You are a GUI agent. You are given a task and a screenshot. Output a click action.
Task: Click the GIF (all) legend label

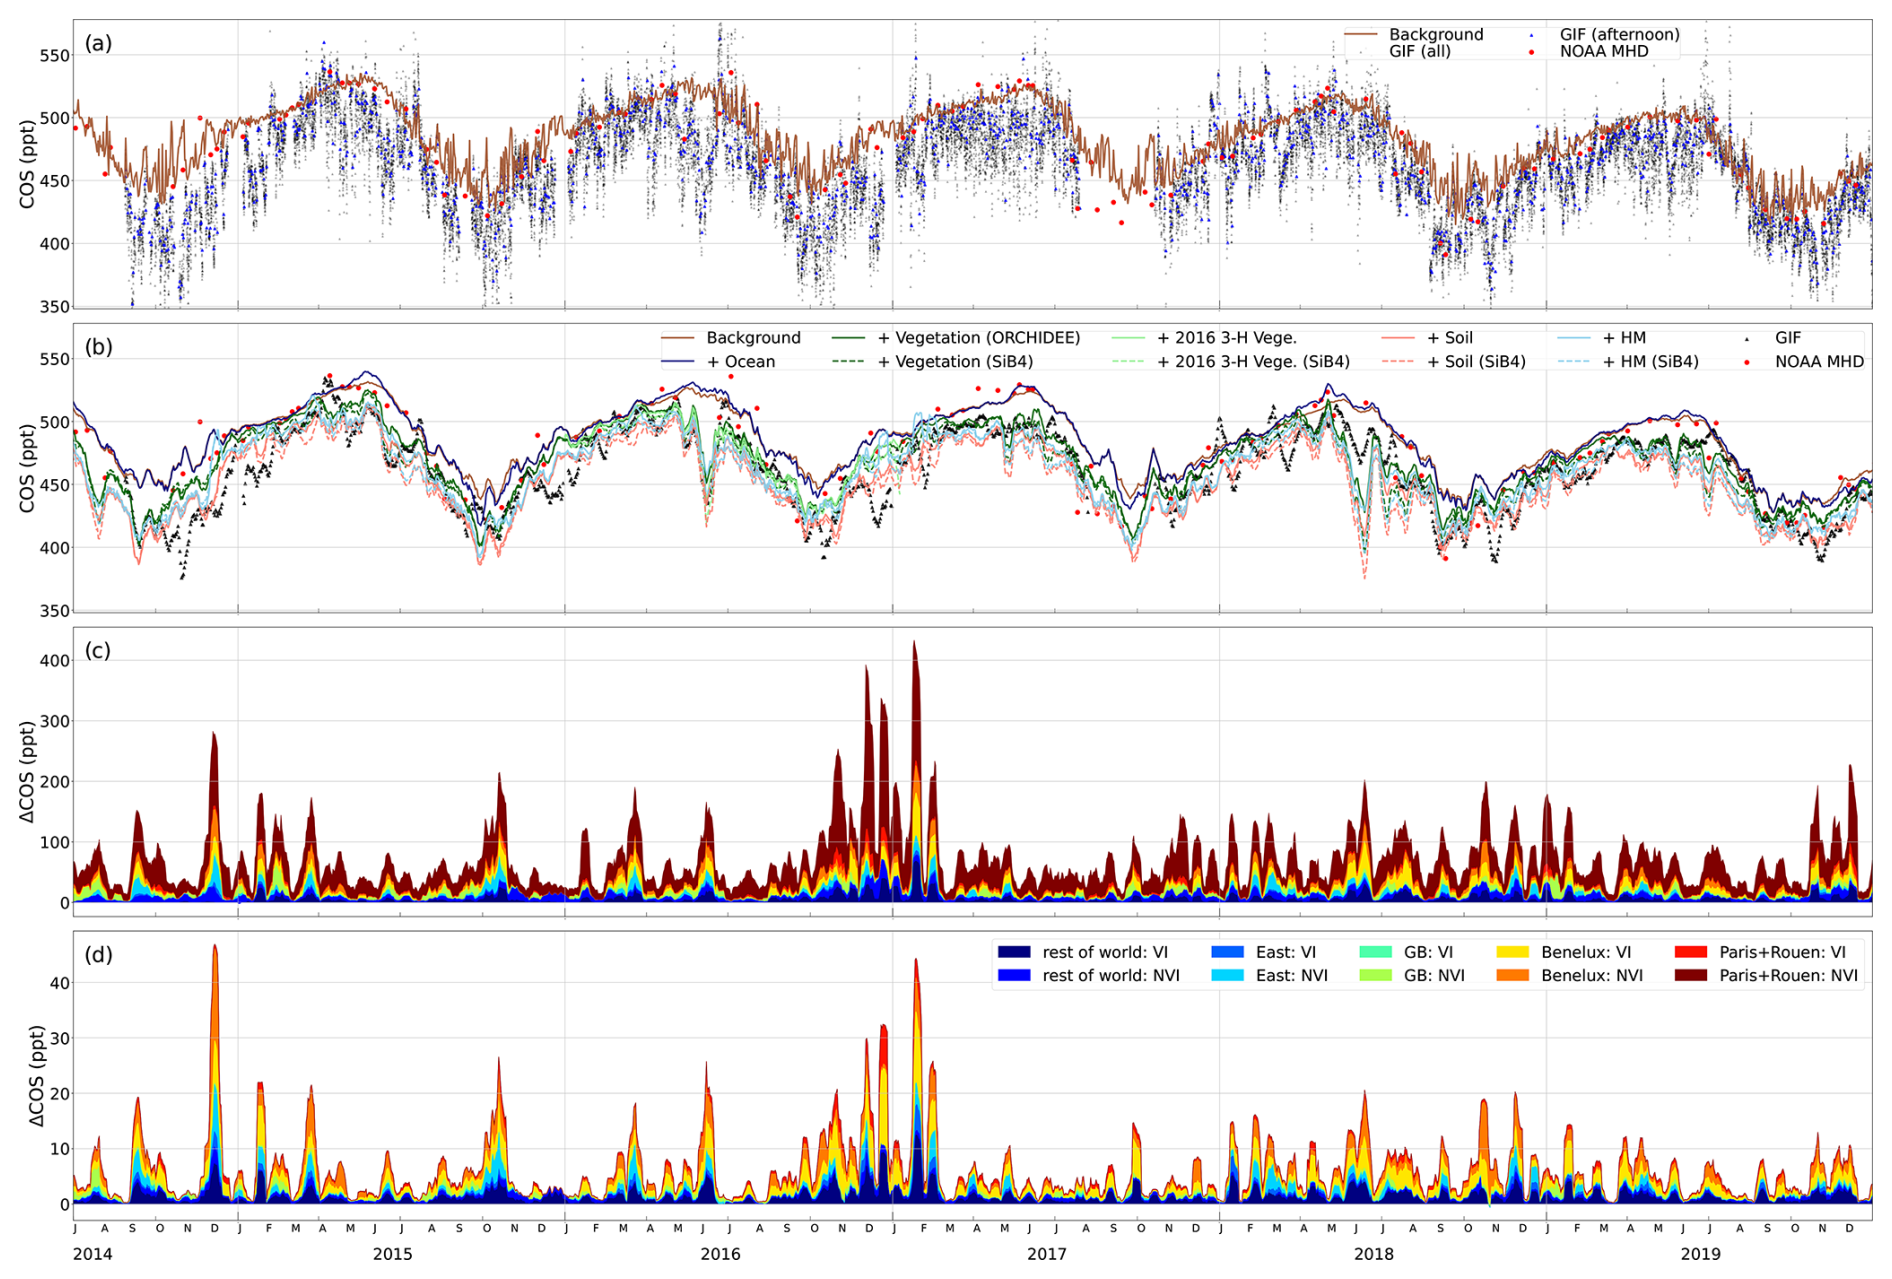[x=1419, y=51]
